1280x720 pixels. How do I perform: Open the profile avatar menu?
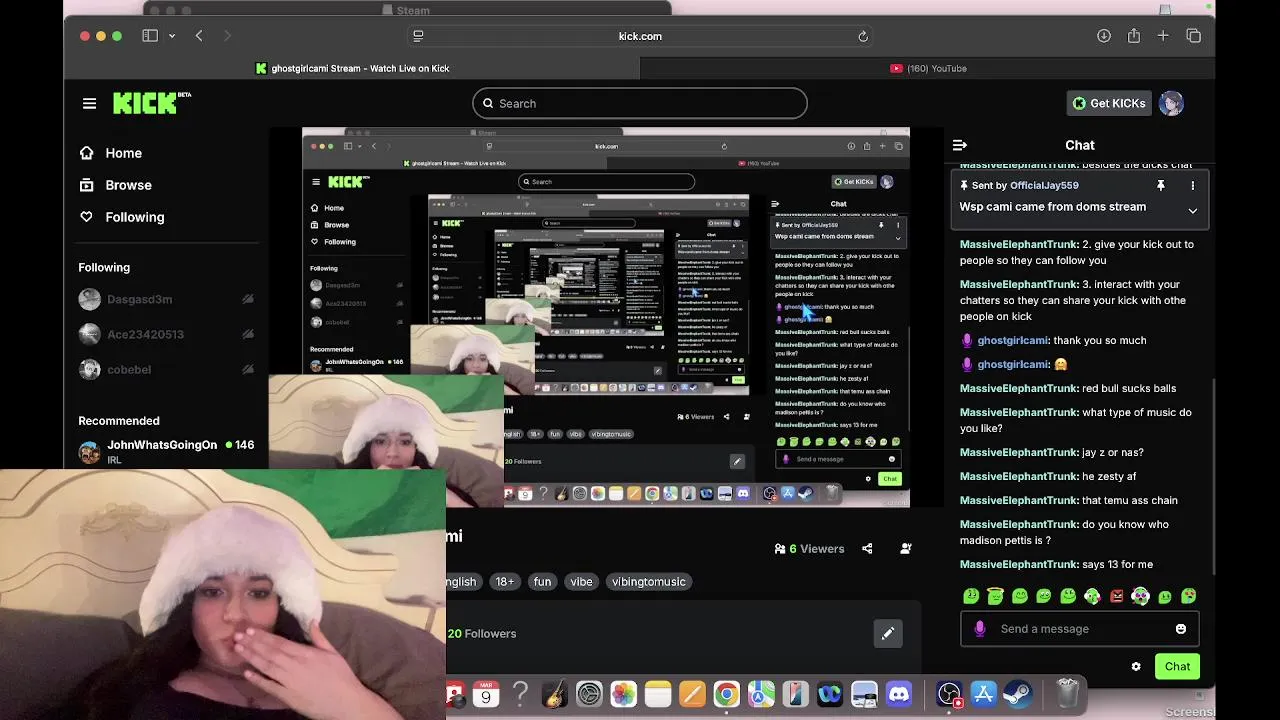[1171, 103]
